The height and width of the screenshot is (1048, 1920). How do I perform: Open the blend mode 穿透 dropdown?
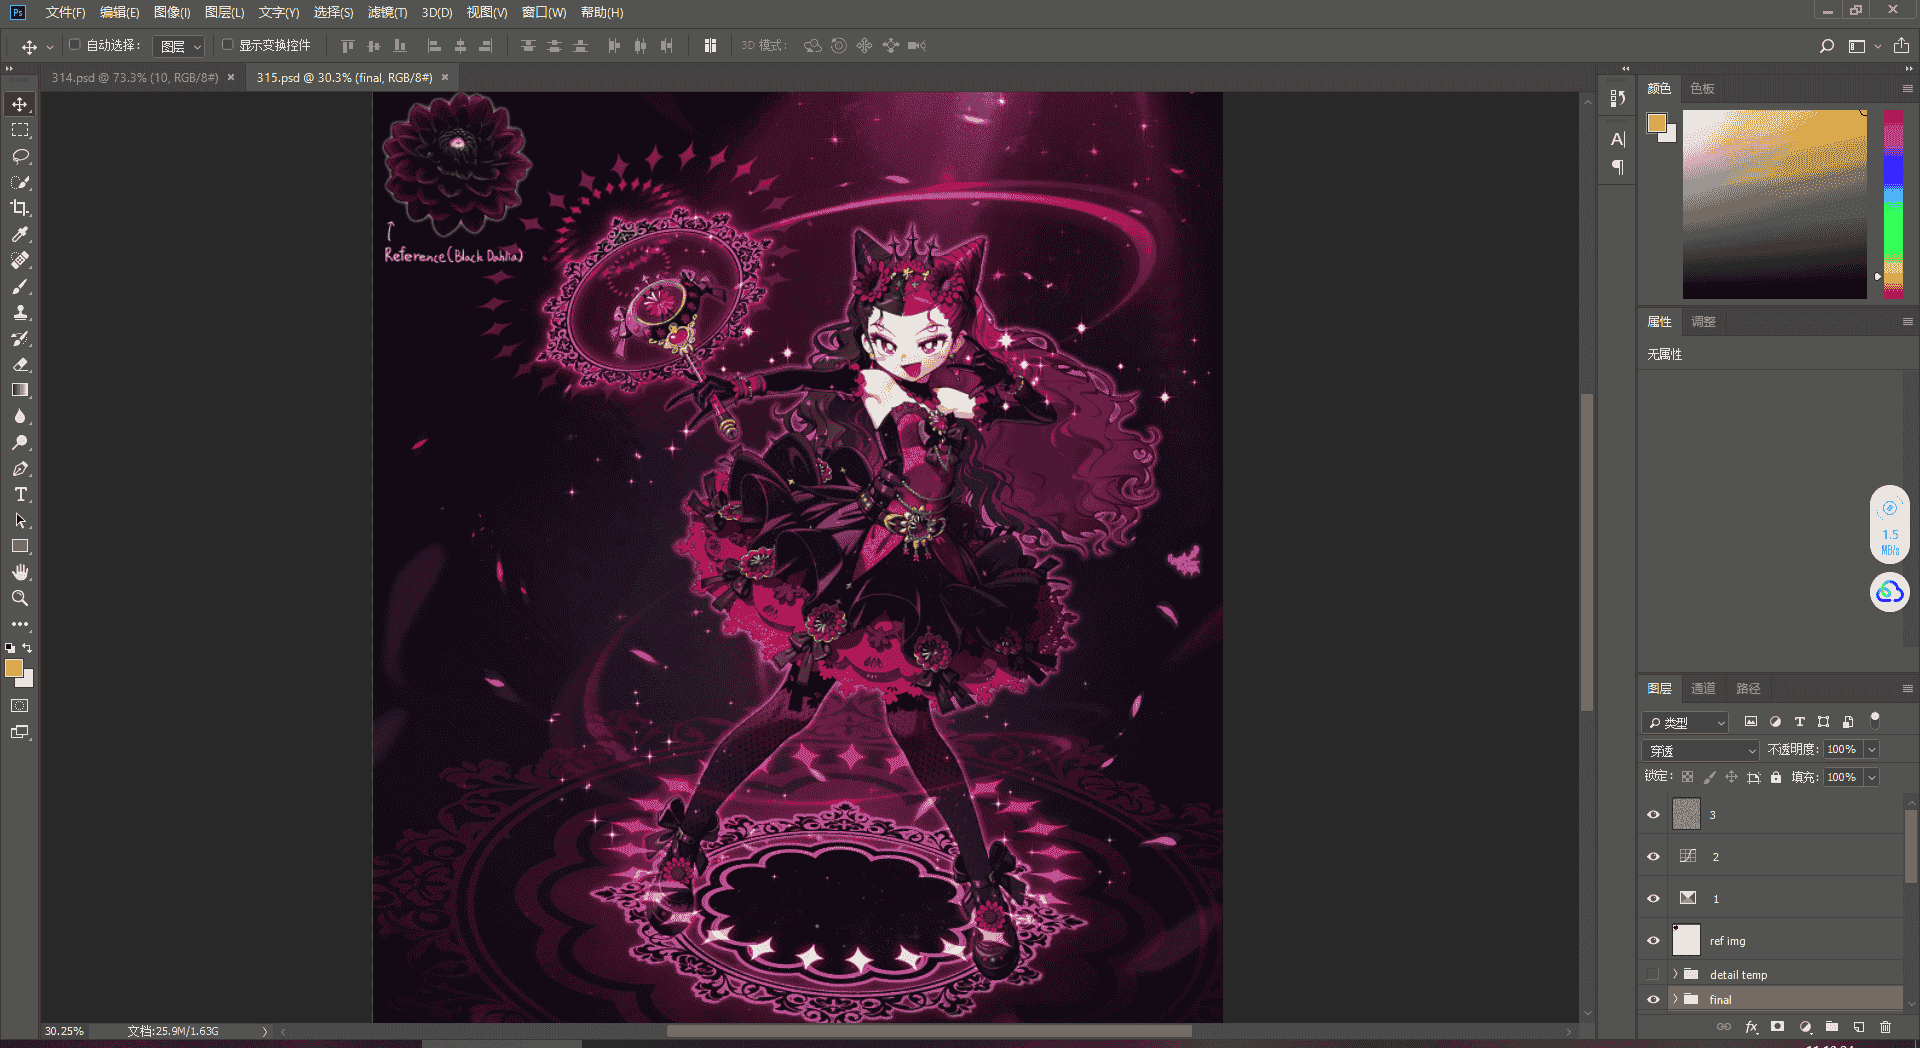pyautogui.click(x=1700, y=750)
